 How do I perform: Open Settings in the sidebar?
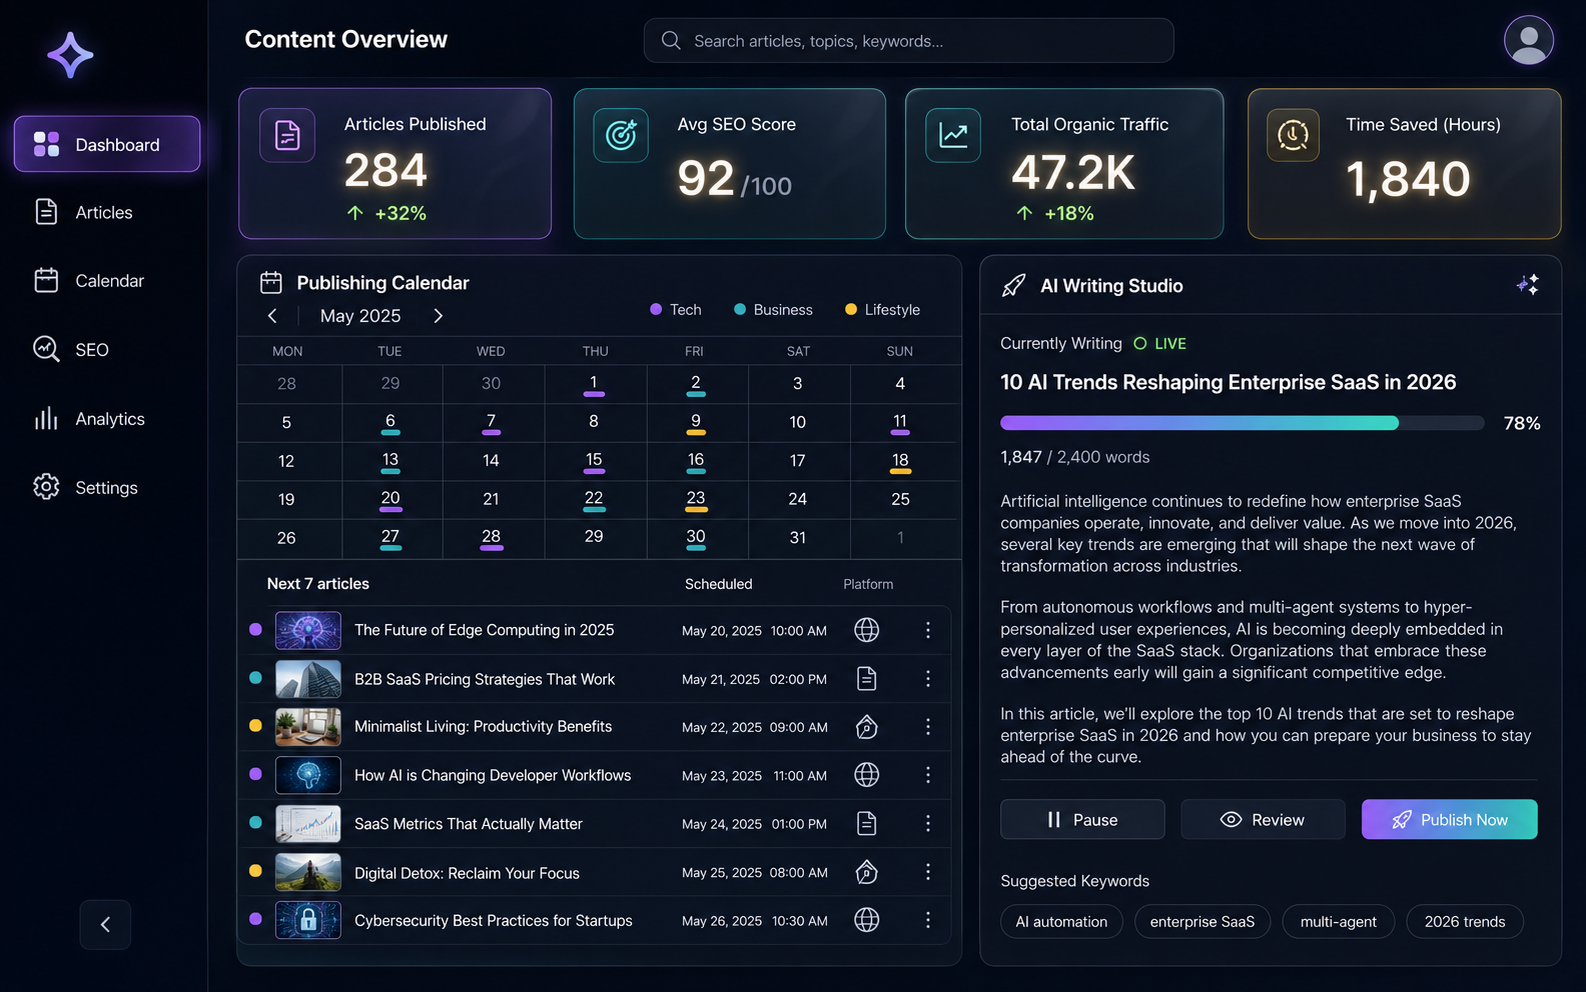[x=107, y=487]
